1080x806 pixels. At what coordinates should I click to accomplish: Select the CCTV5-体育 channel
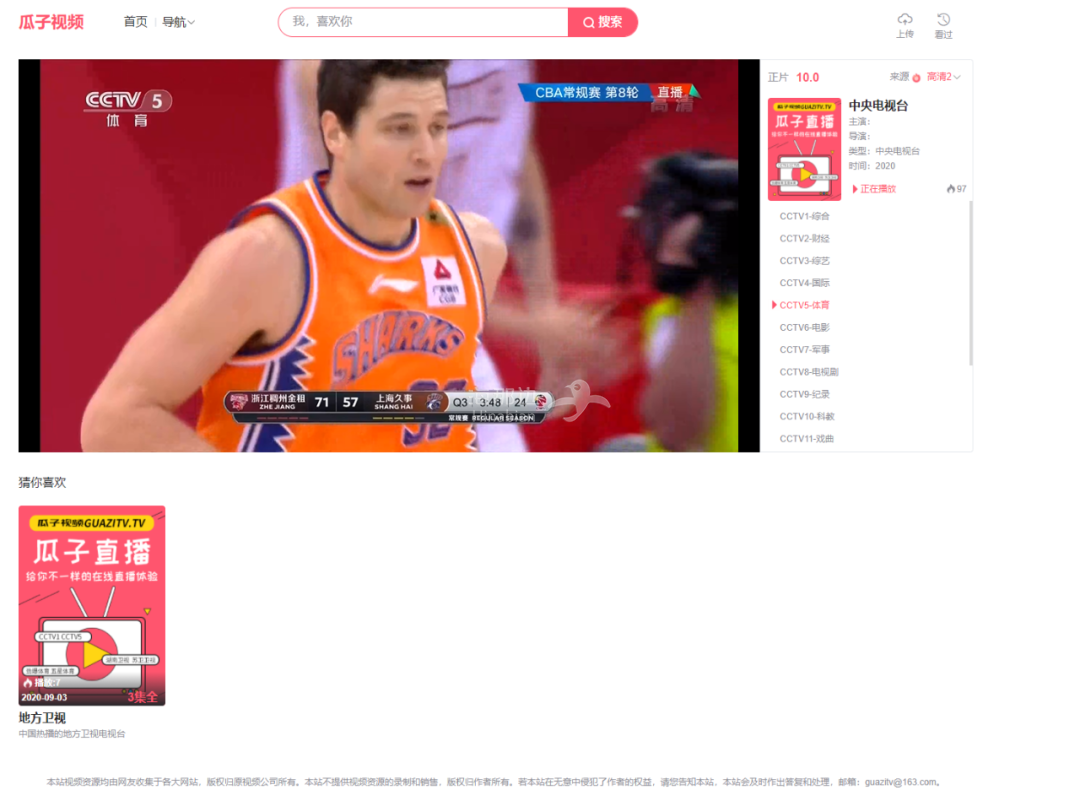coord(804,304)
